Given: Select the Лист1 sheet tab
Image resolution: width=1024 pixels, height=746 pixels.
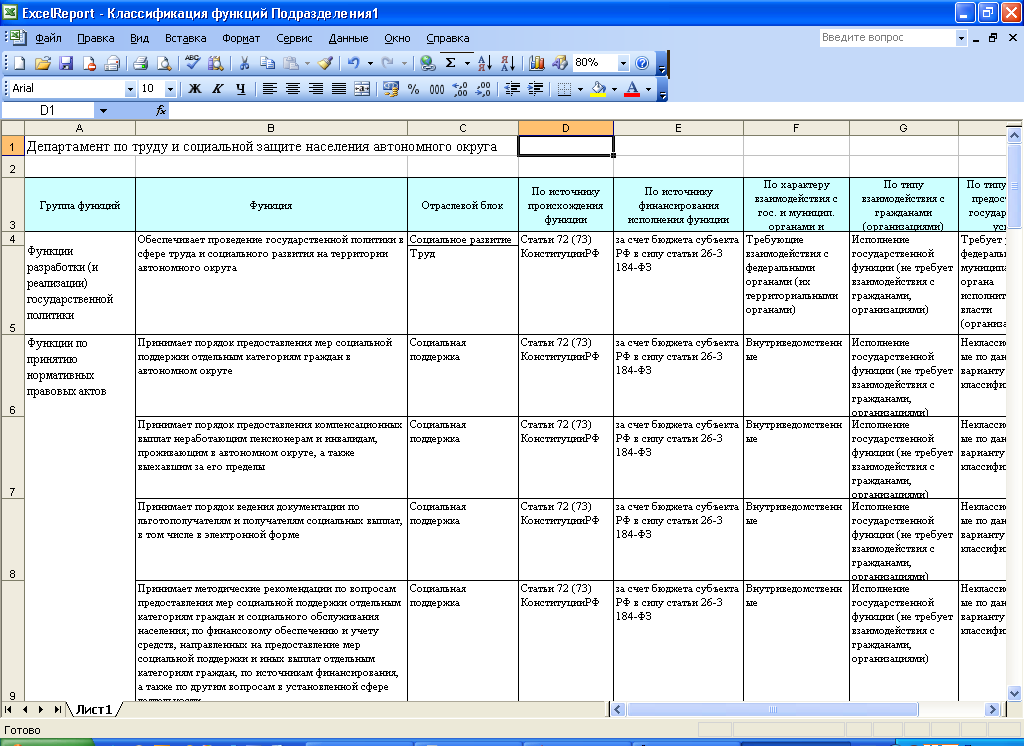Looking at the screenshot, I should (94, 709).
